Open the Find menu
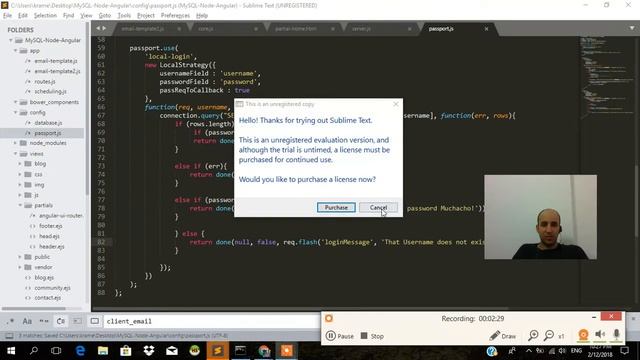The height and width of the screenshot is (360, 640). click(x=68, y=16)
